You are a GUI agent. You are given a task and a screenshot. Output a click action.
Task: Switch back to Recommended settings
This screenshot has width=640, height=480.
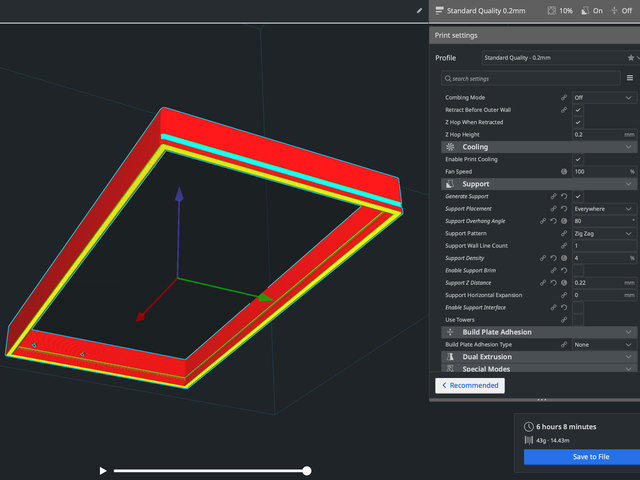(x=470, y=385)
